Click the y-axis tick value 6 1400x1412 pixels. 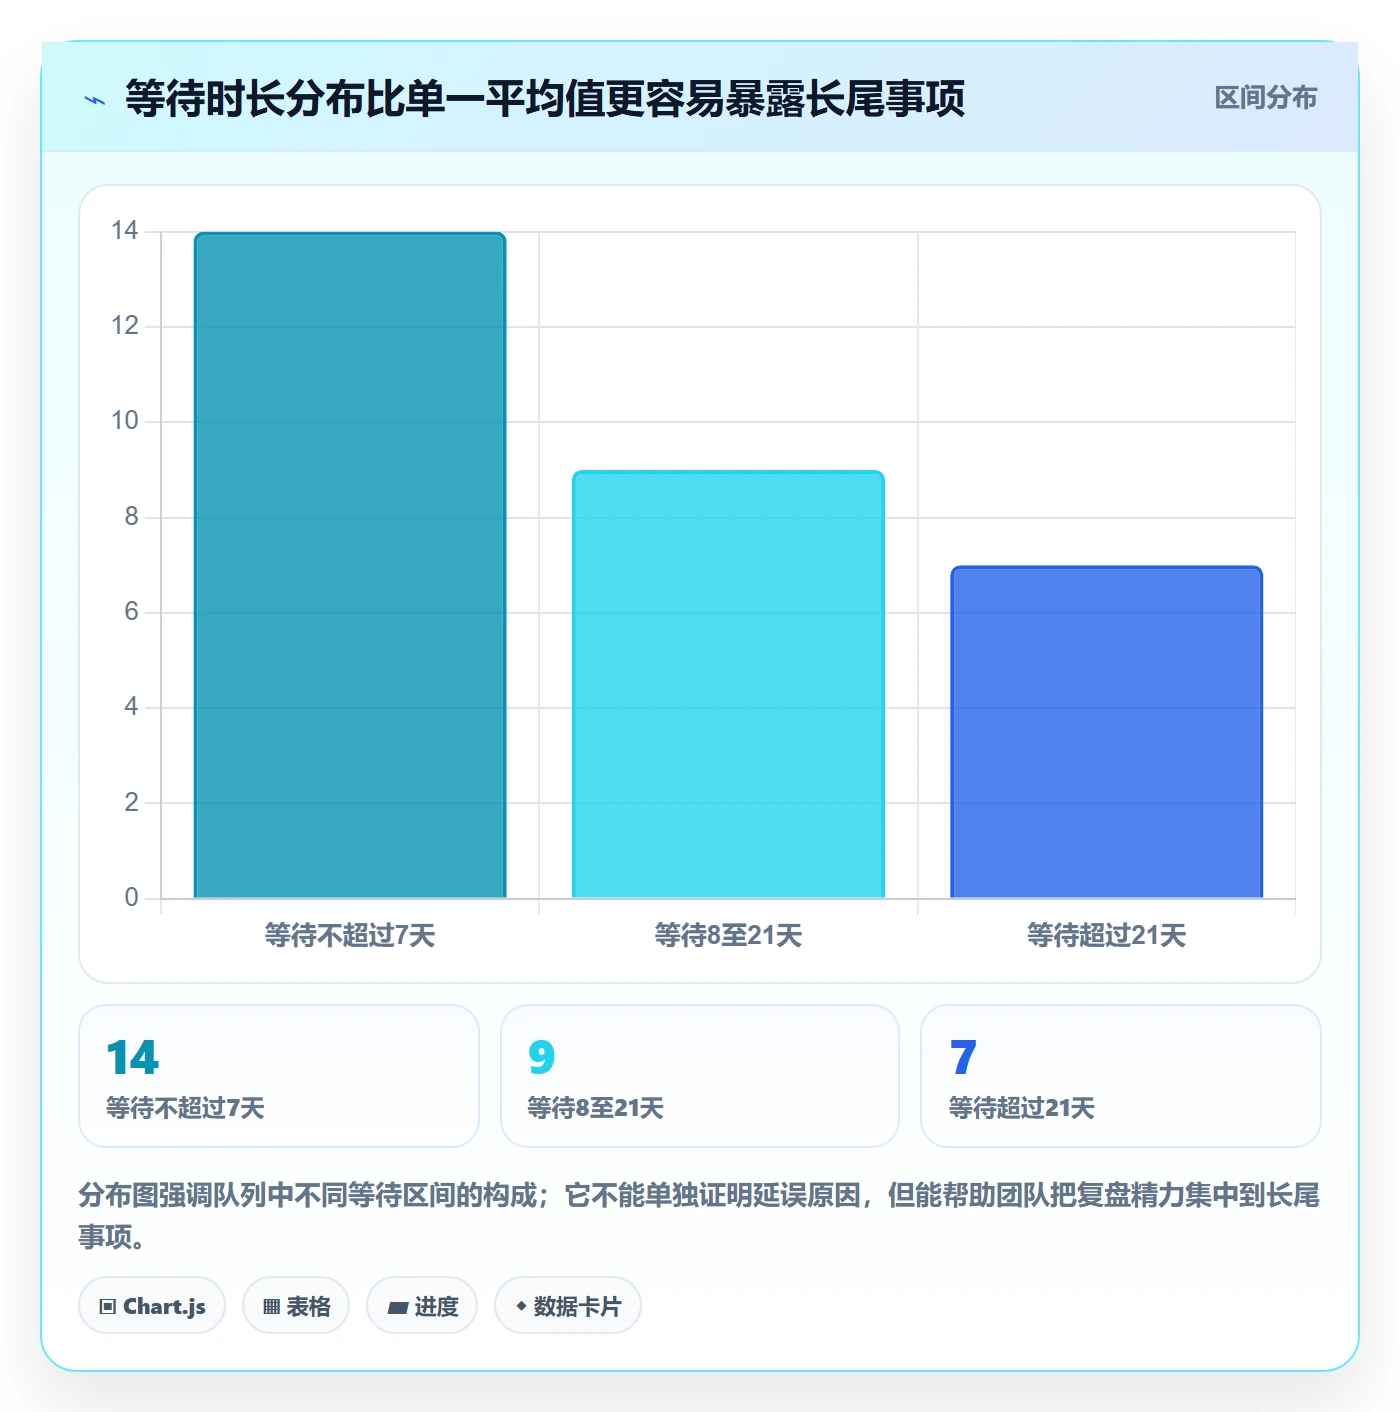tap(131, 612)
